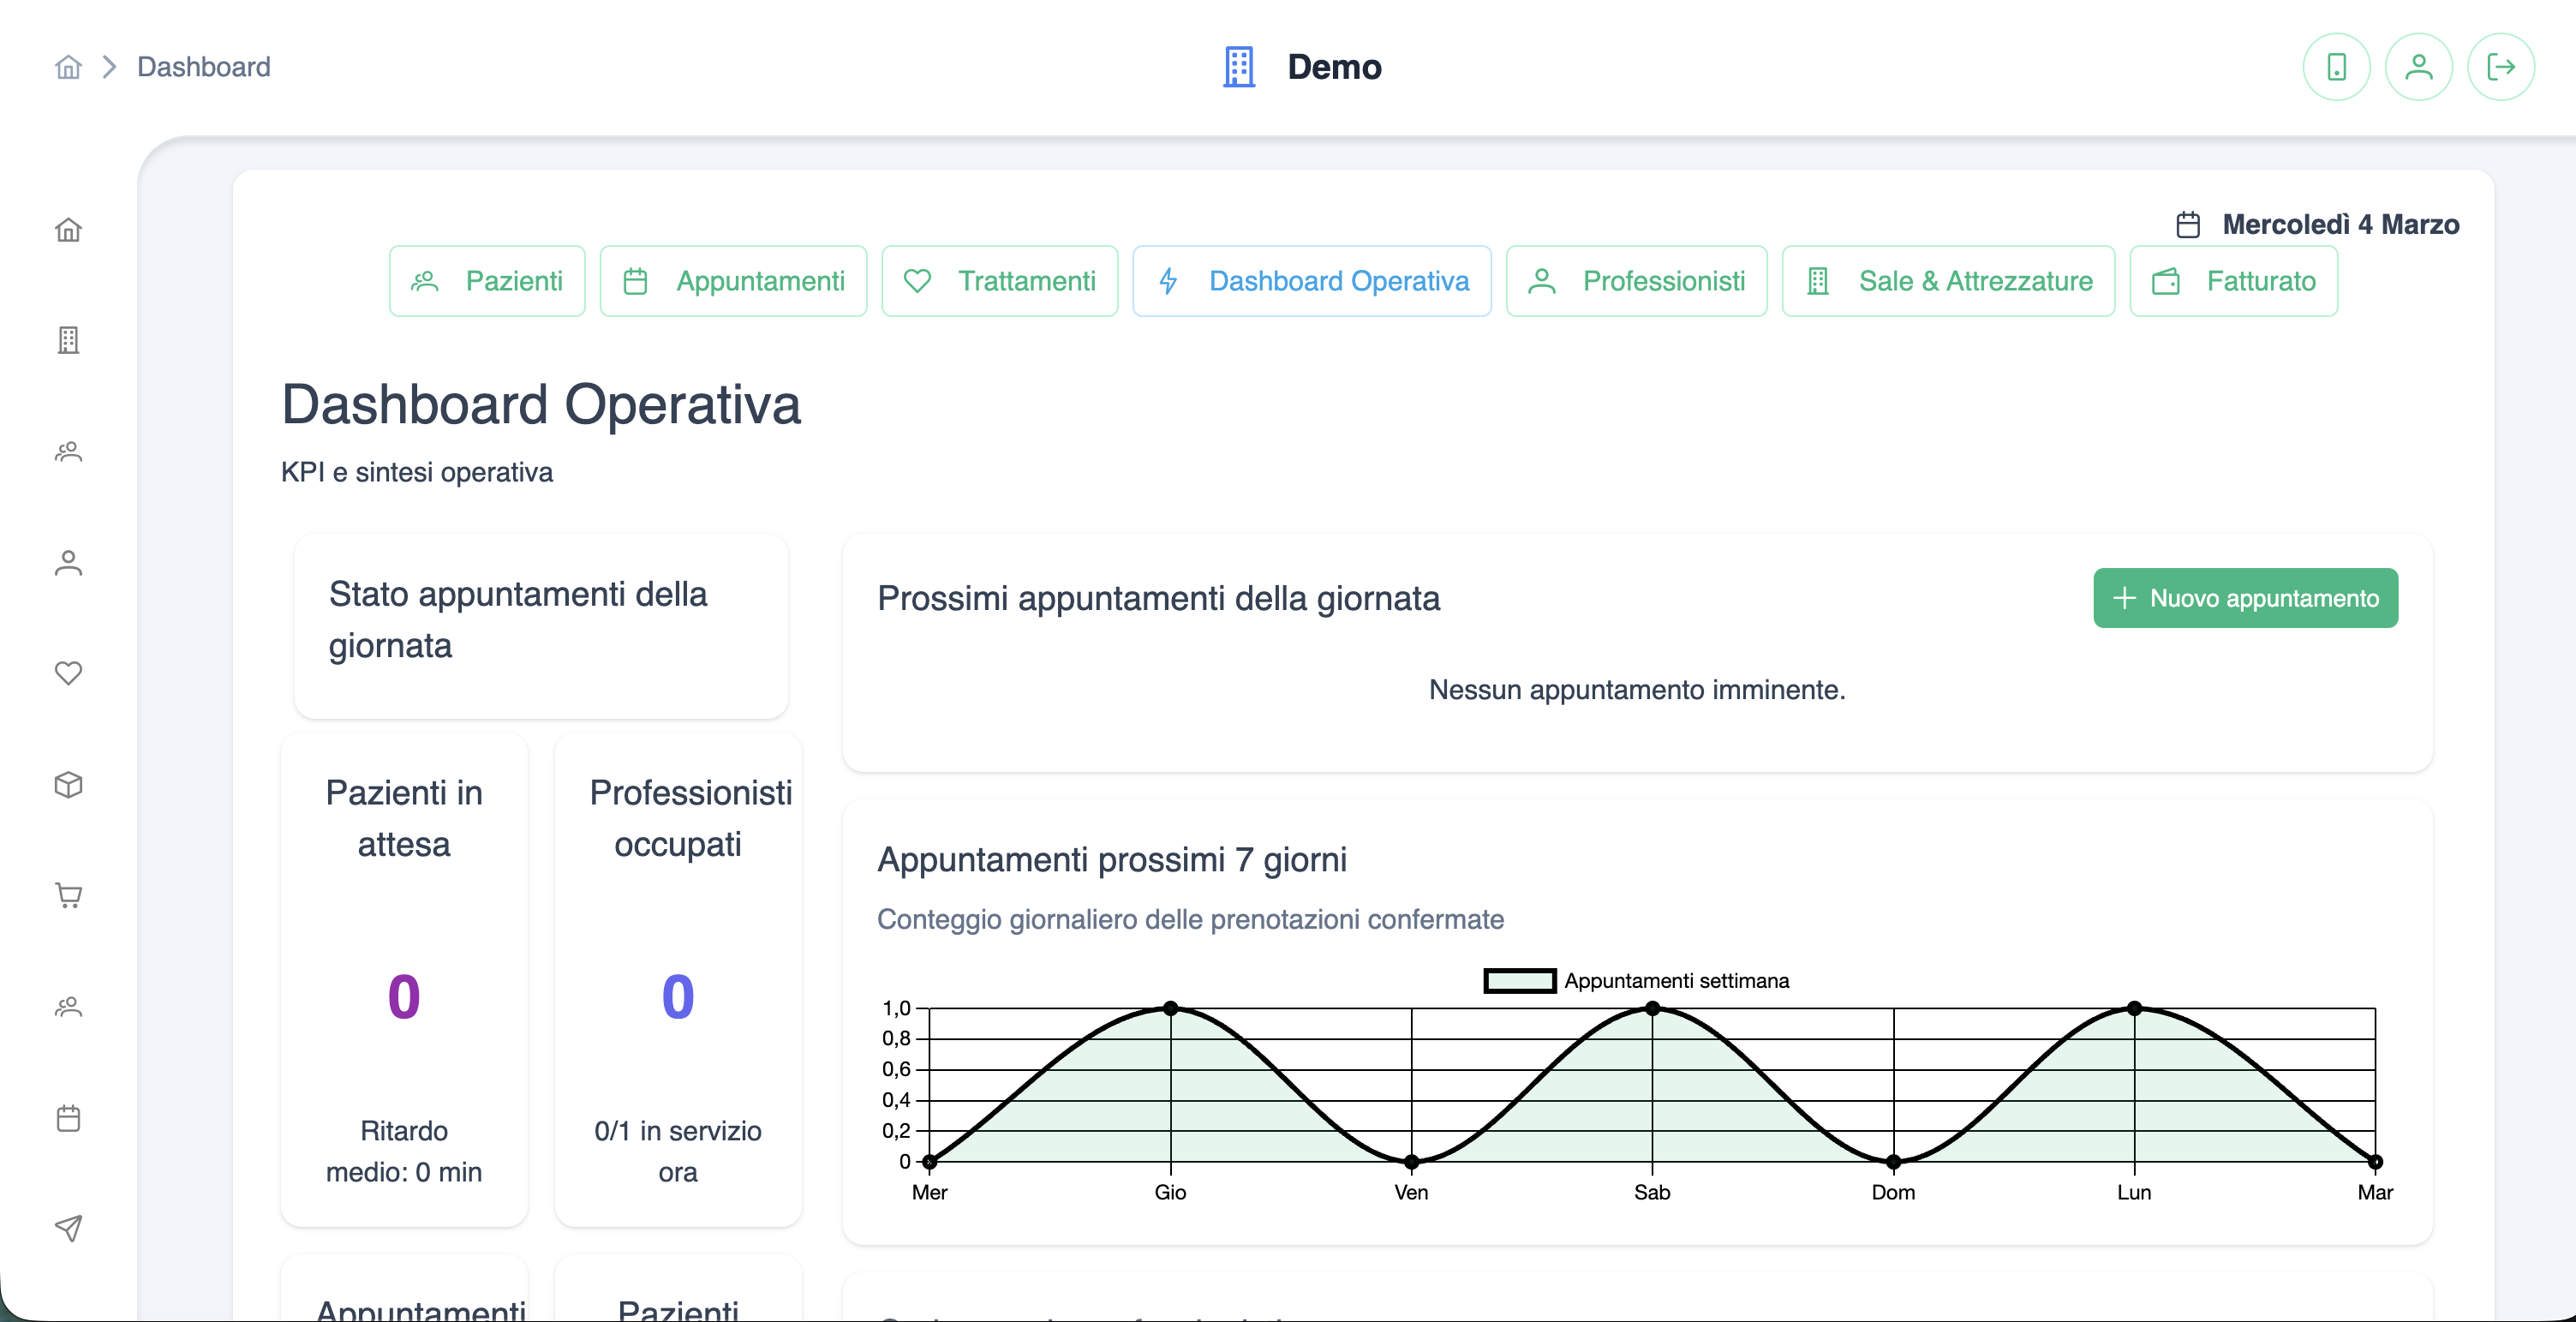The image size is (2576, 1322).
Task: Select the Dashboard Operativa tab
Action: click(1311, 281)
